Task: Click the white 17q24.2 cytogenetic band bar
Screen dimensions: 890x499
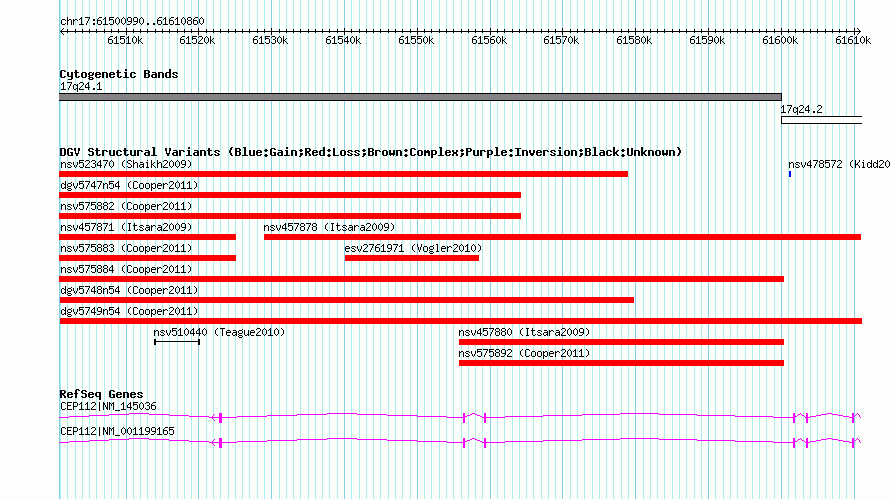Action: (821, 120)
